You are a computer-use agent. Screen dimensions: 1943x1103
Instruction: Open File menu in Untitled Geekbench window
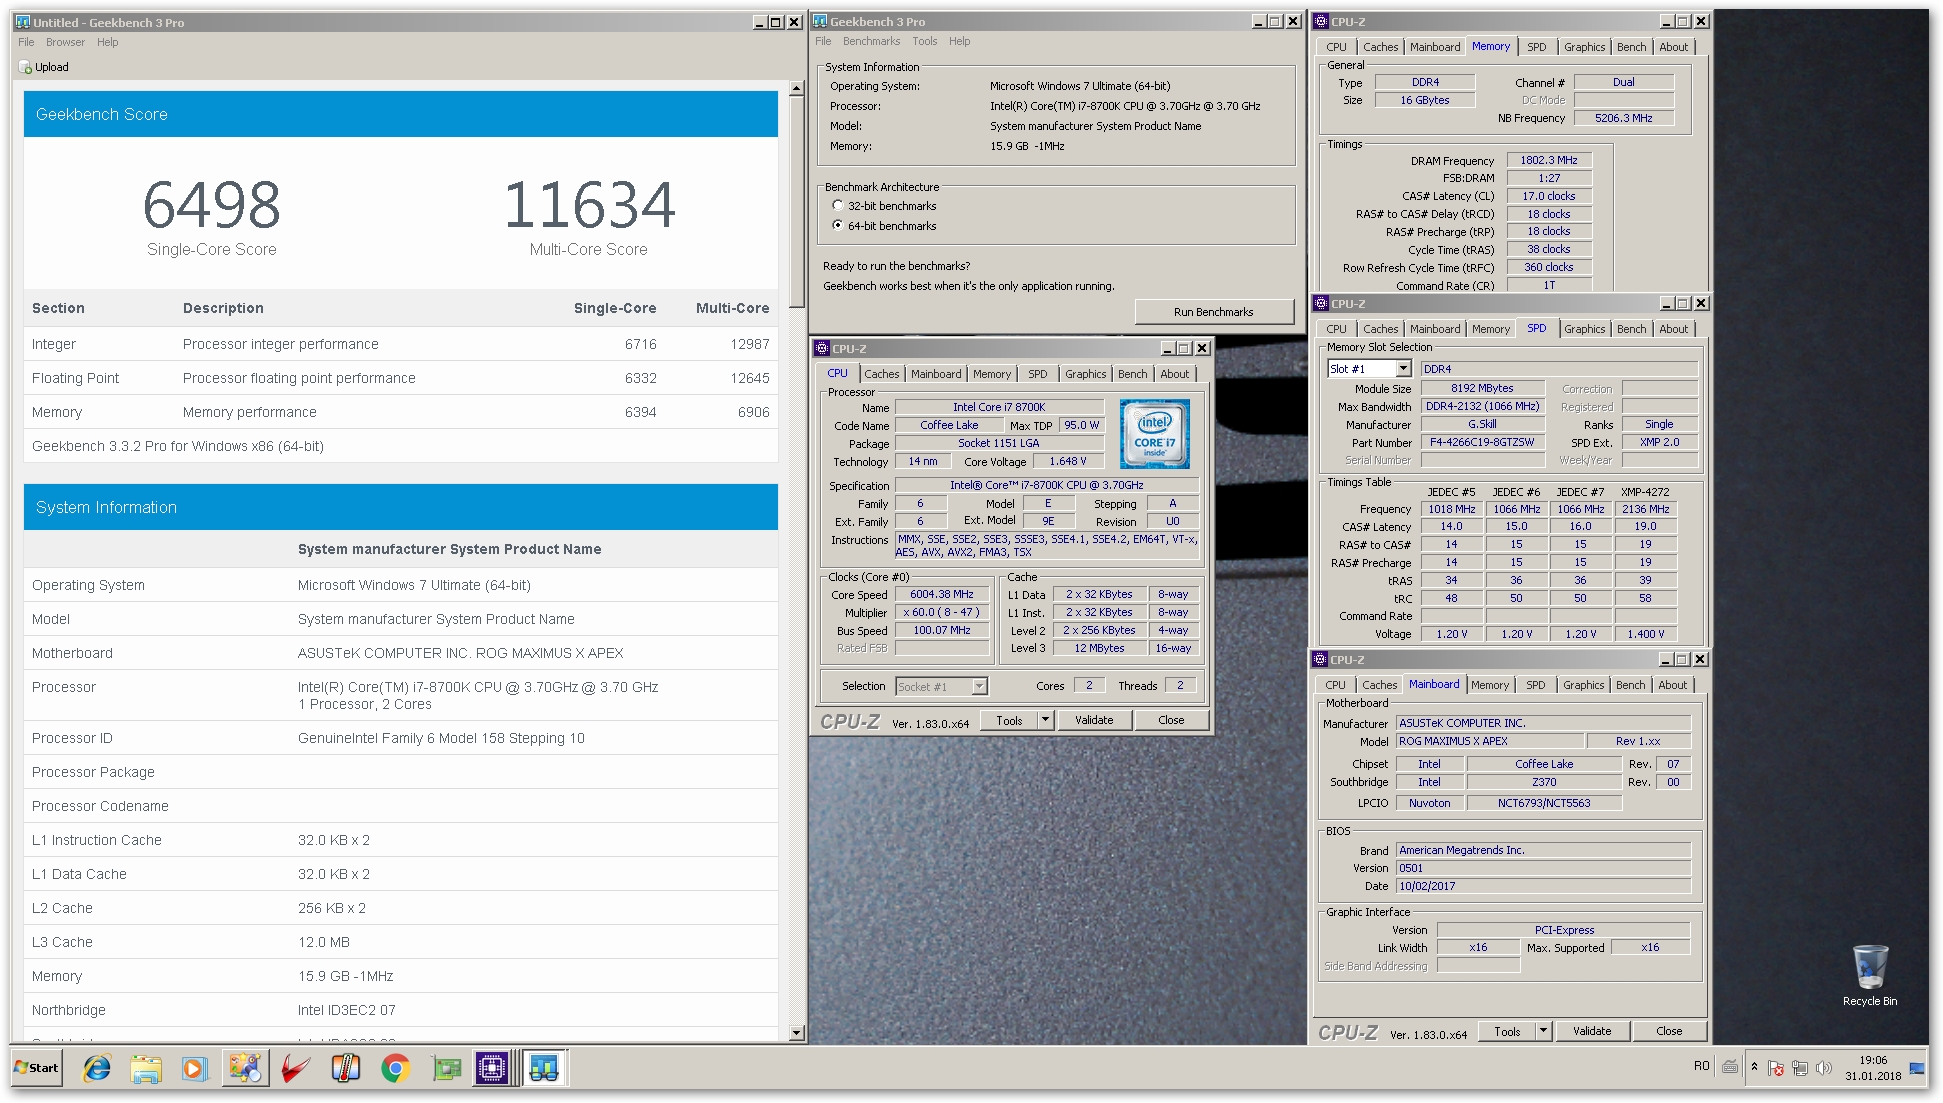point(26,42)
